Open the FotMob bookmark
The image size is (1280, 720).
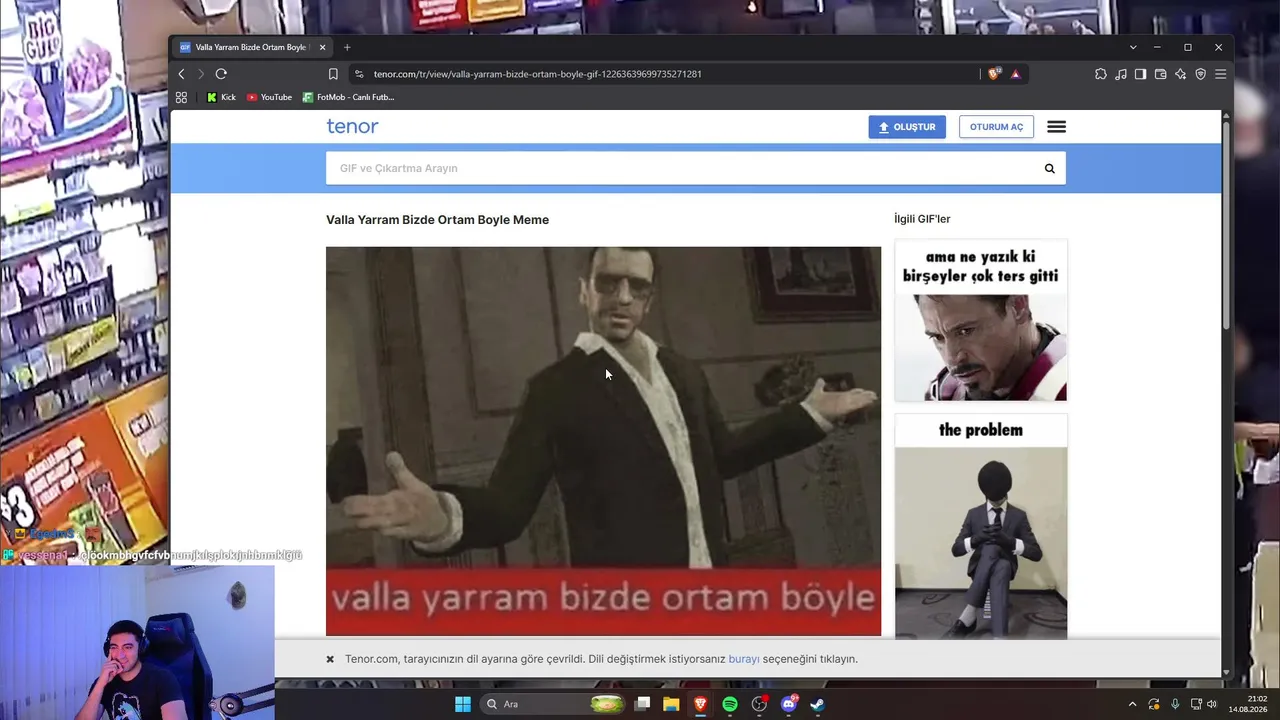(x=349, y=97)
